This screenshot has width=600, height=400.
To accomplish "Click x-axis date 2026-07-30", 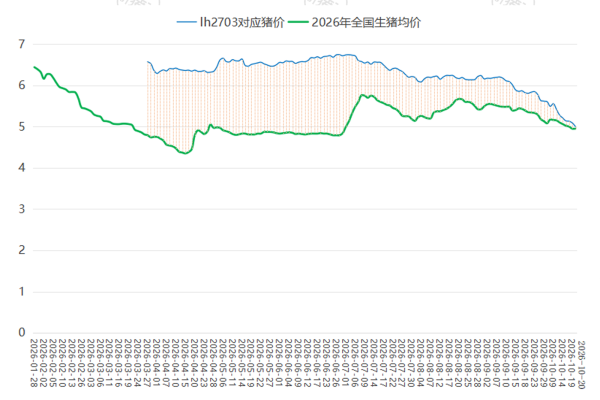I will point(411,363).
